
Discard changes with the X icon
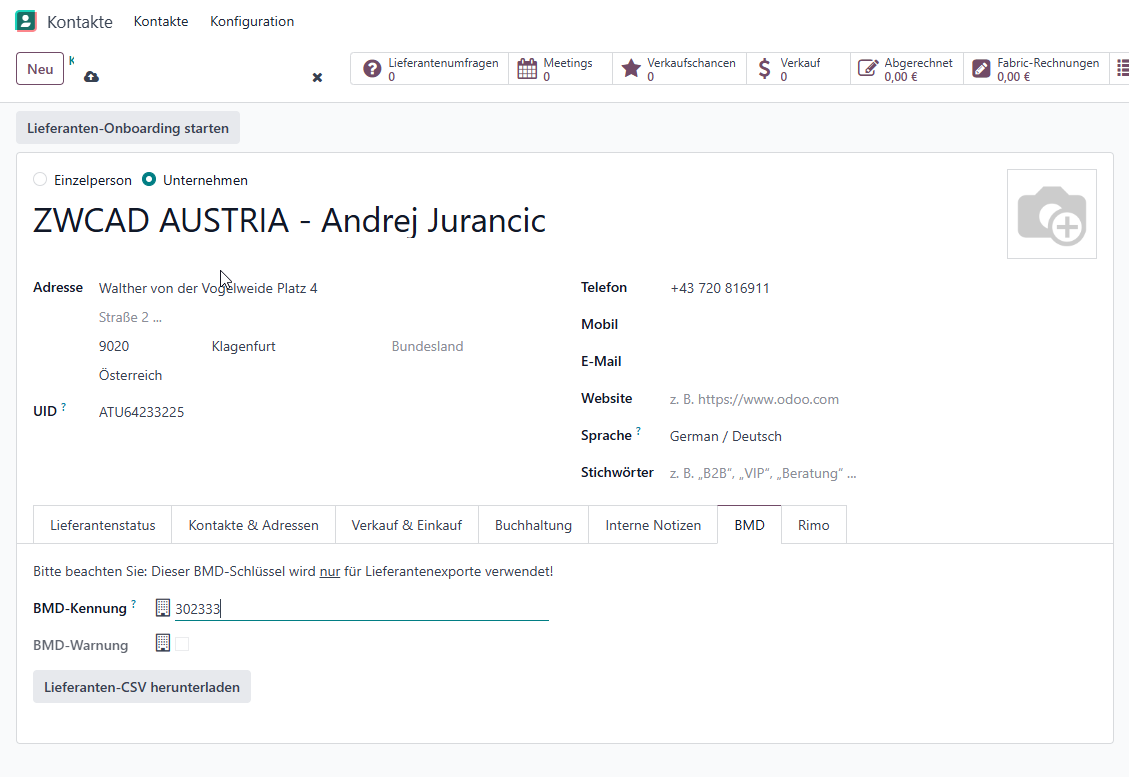point(317,77)
